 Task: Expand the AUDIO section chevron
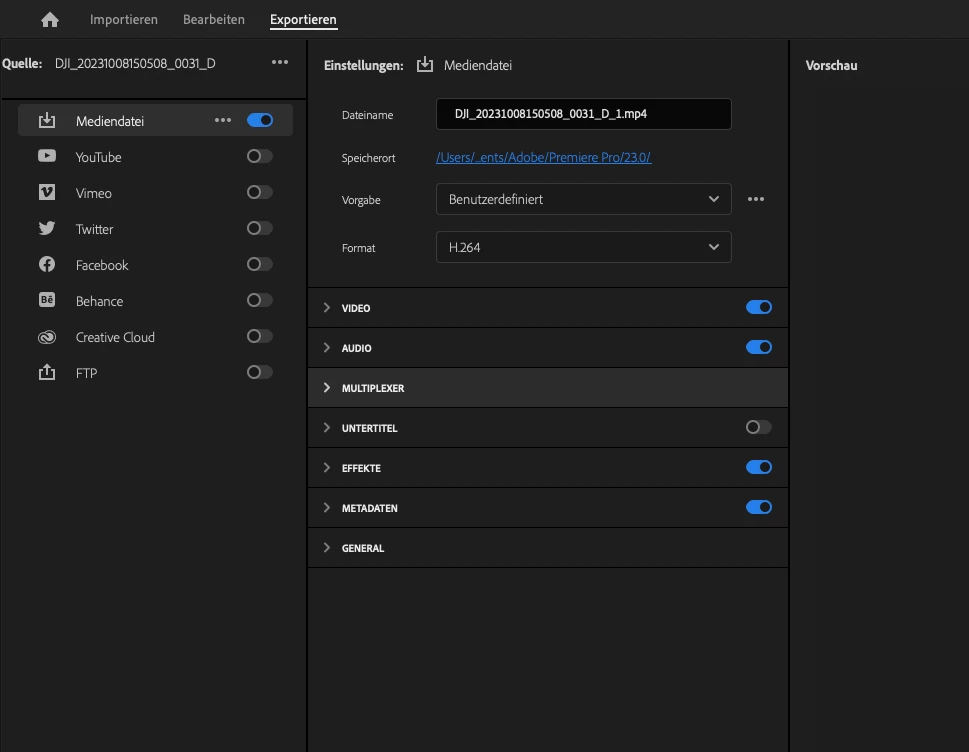coord(327,348)
